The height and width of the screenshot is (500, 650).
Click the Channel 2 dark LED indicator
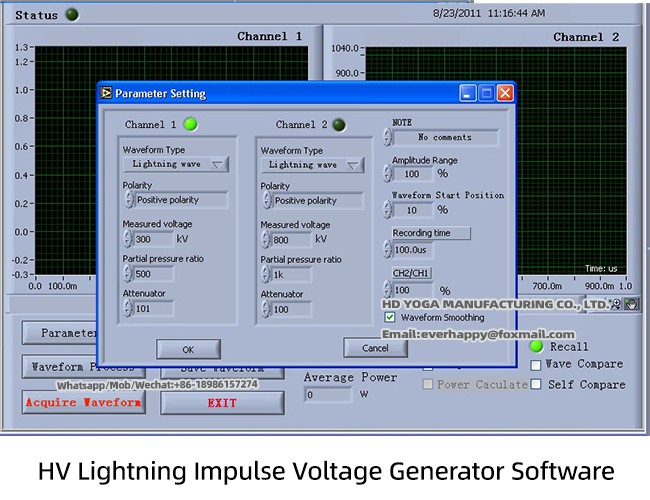[339, 125]
